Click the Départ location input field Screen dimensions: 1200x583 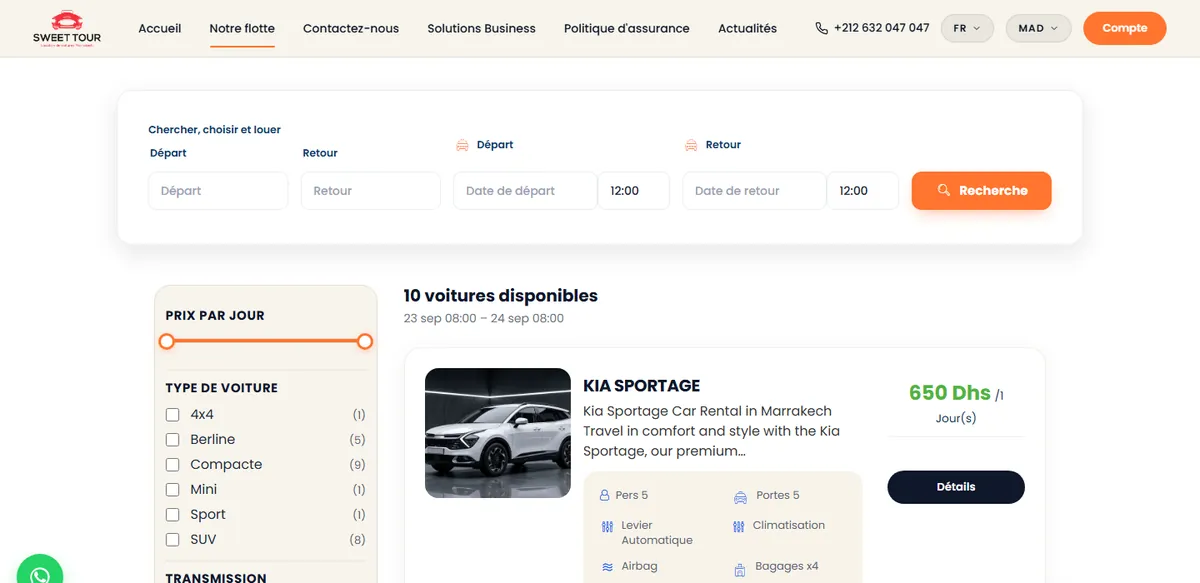[x=218, y=191]
